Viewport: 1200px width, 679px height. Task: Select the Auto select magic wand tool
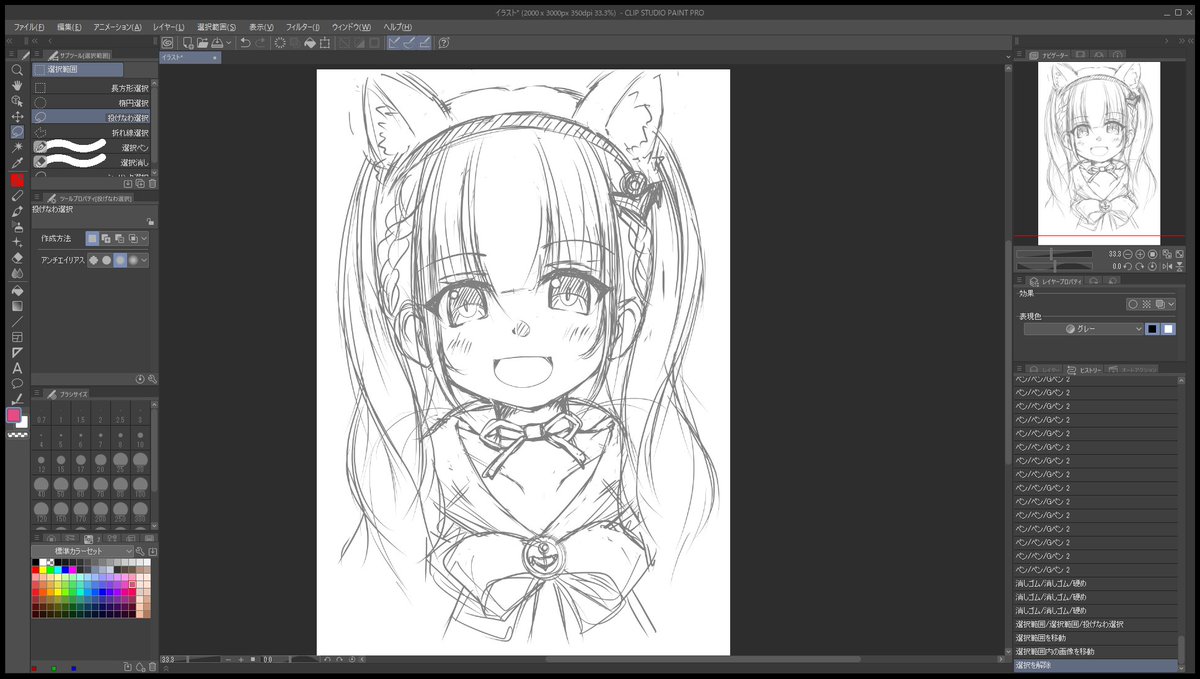pos(17,146)
